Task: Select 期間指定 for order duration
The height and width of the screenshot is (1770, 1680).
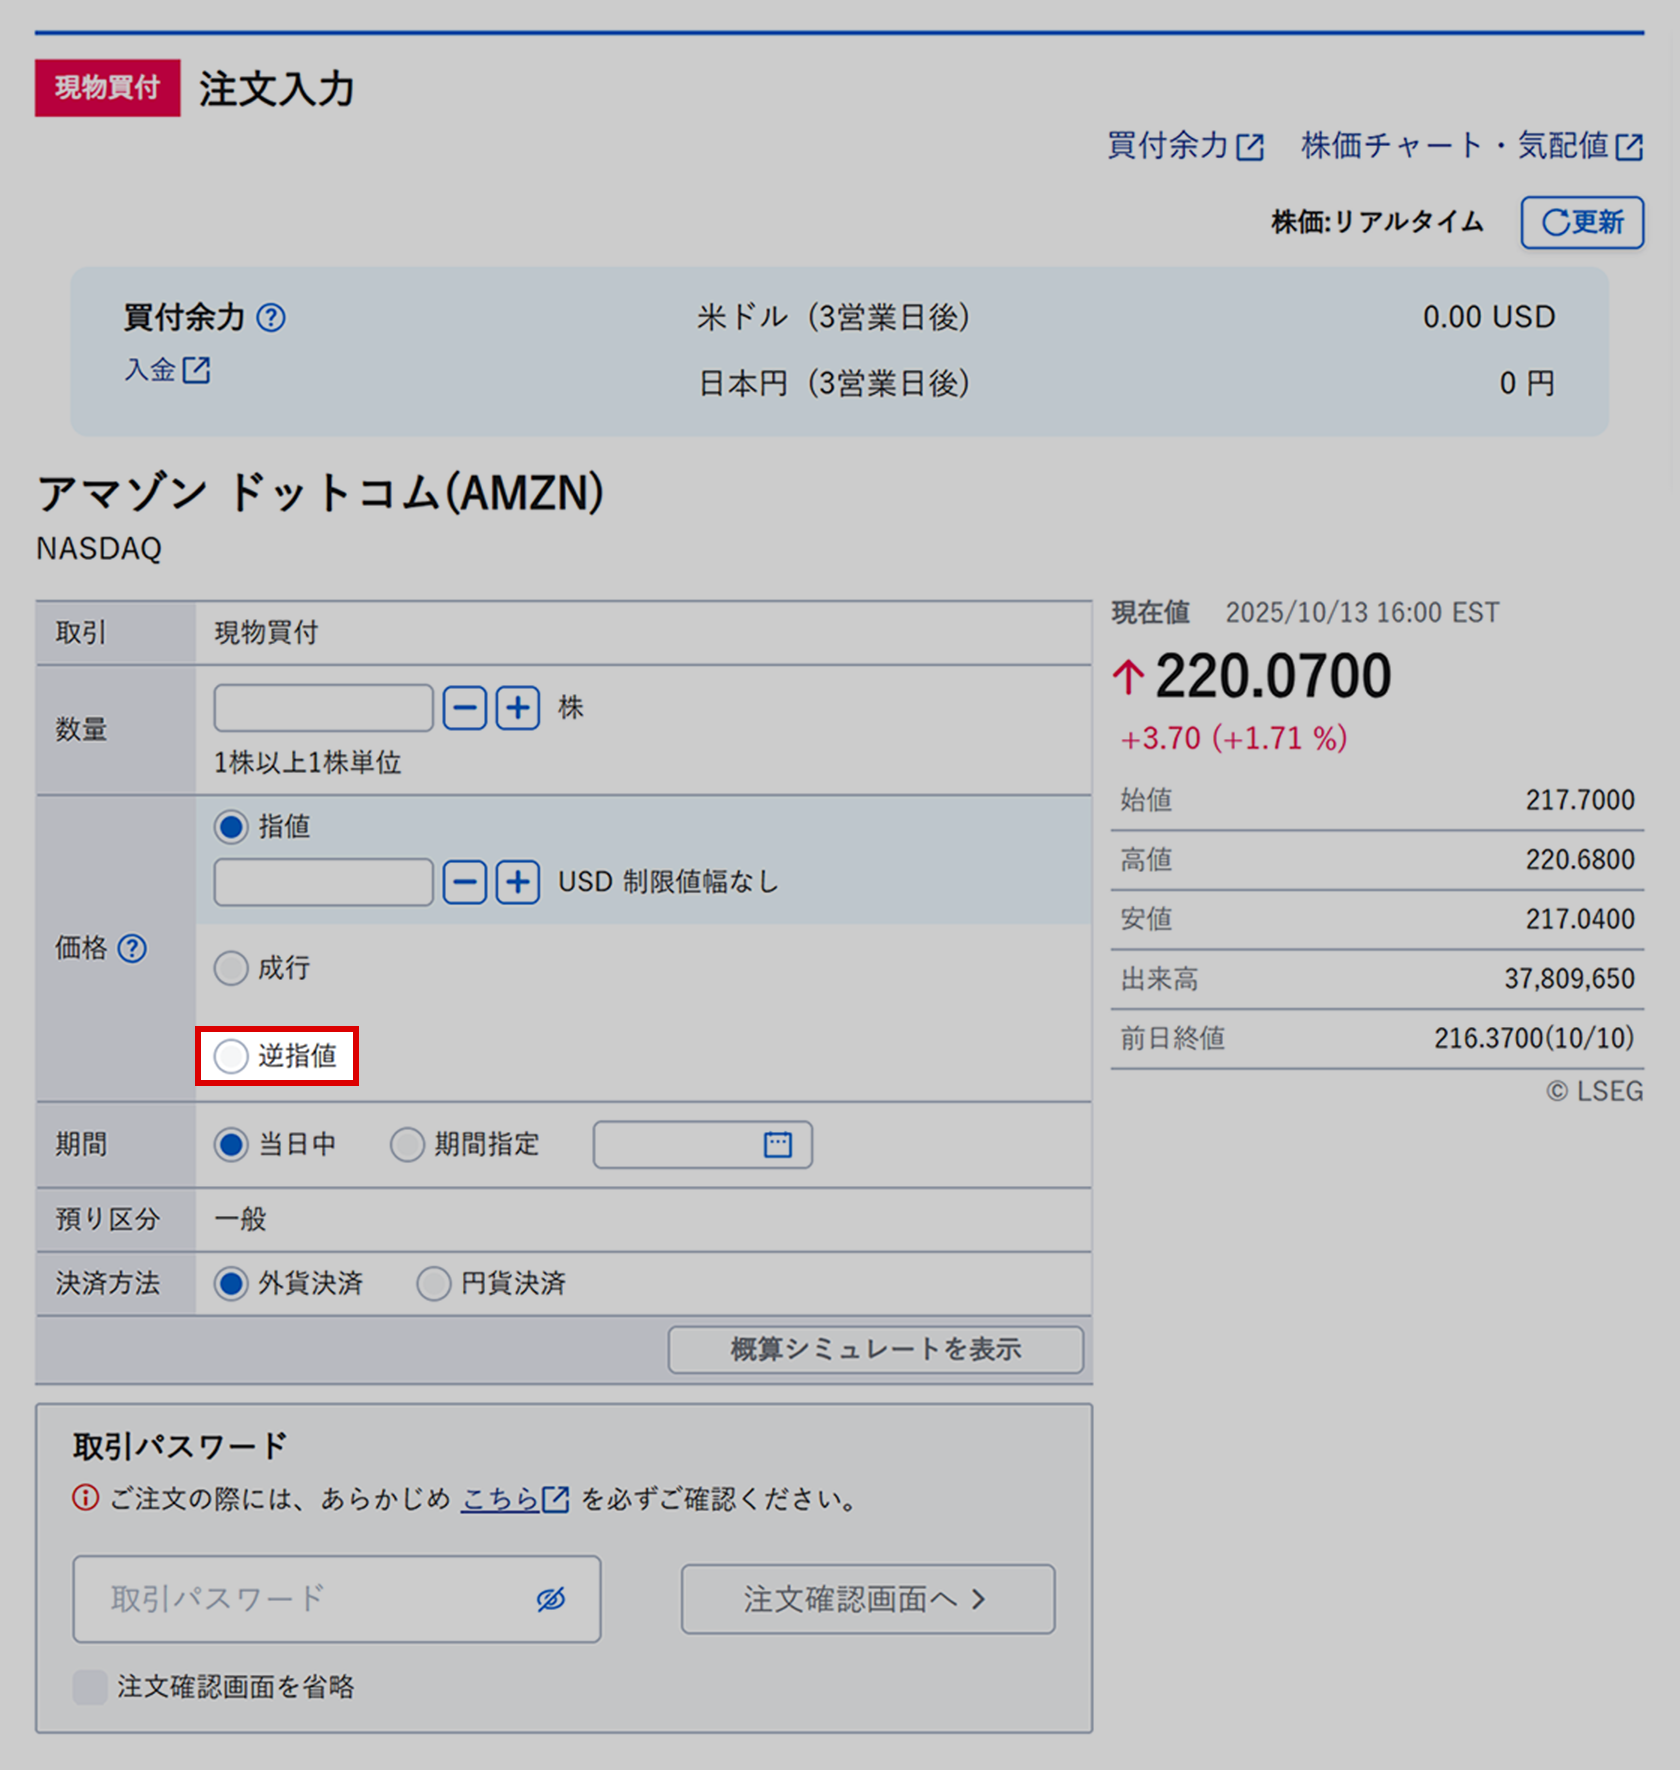Action: [x=408, y=1144]
